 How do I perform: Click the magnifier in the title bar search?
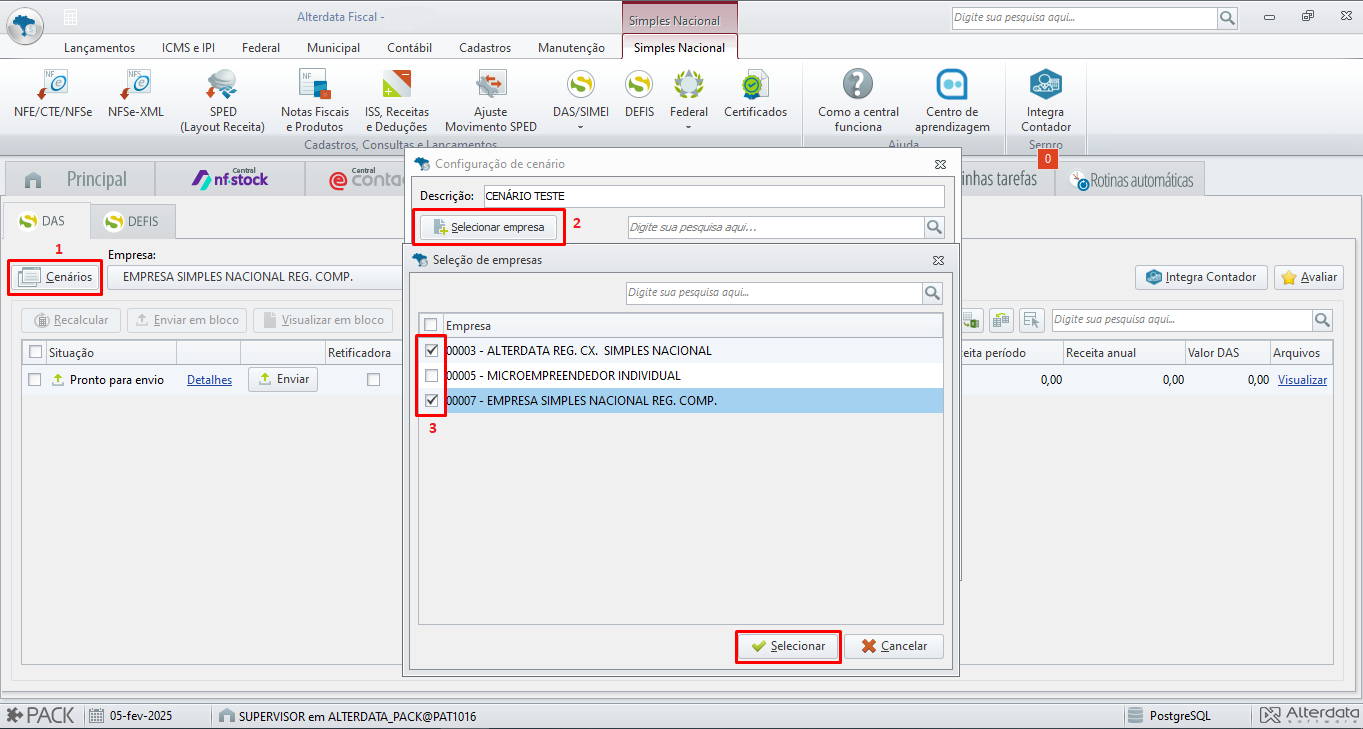click(1226, 18)
